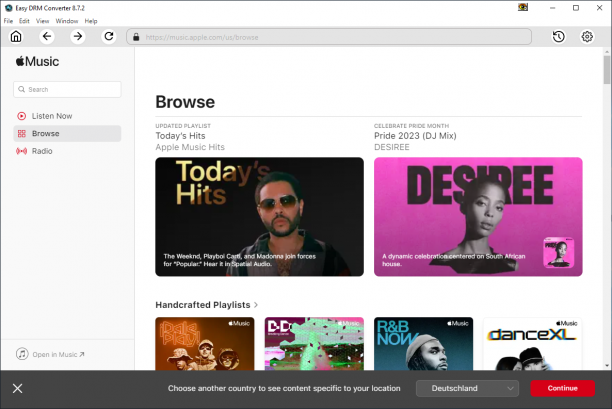This screenshot has height=409, width=612.
Task: Open conversion history clock icon
Action: [559, 37]
